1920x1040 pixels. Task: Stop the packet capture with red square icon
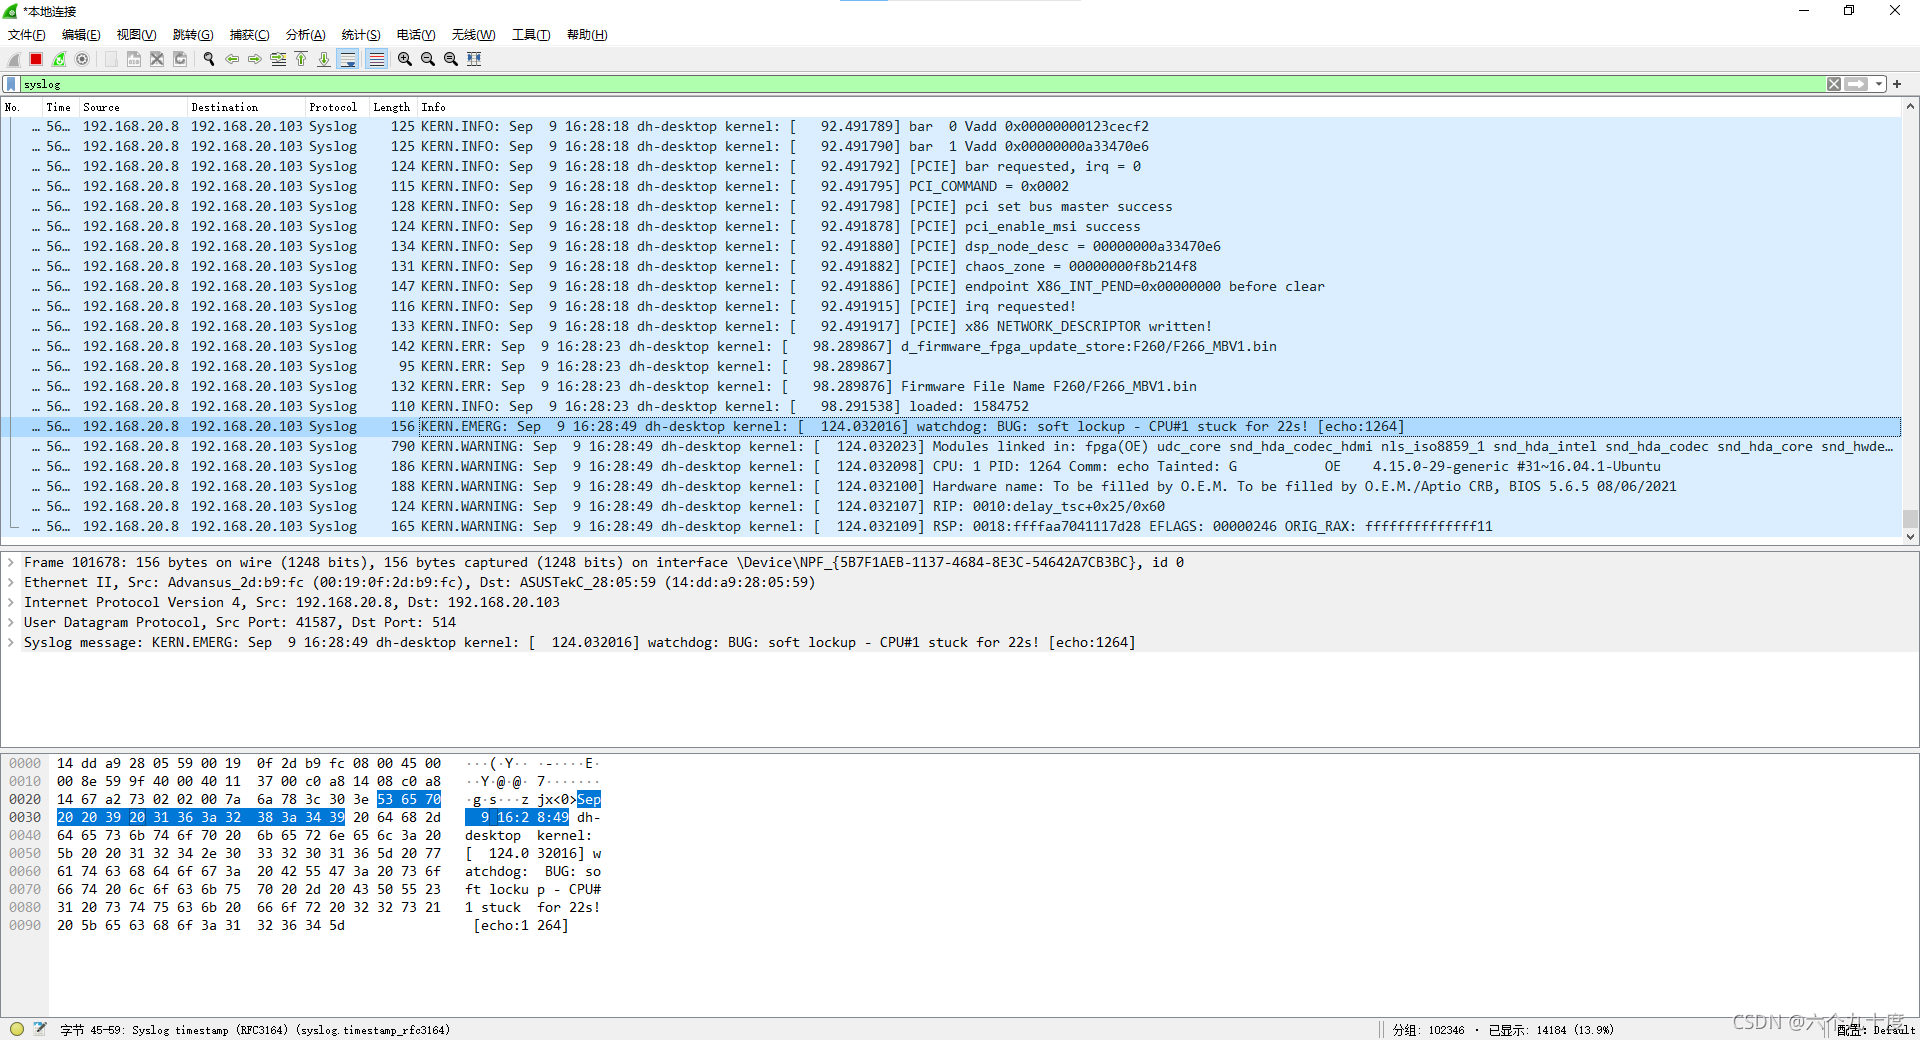coord(35,59)
